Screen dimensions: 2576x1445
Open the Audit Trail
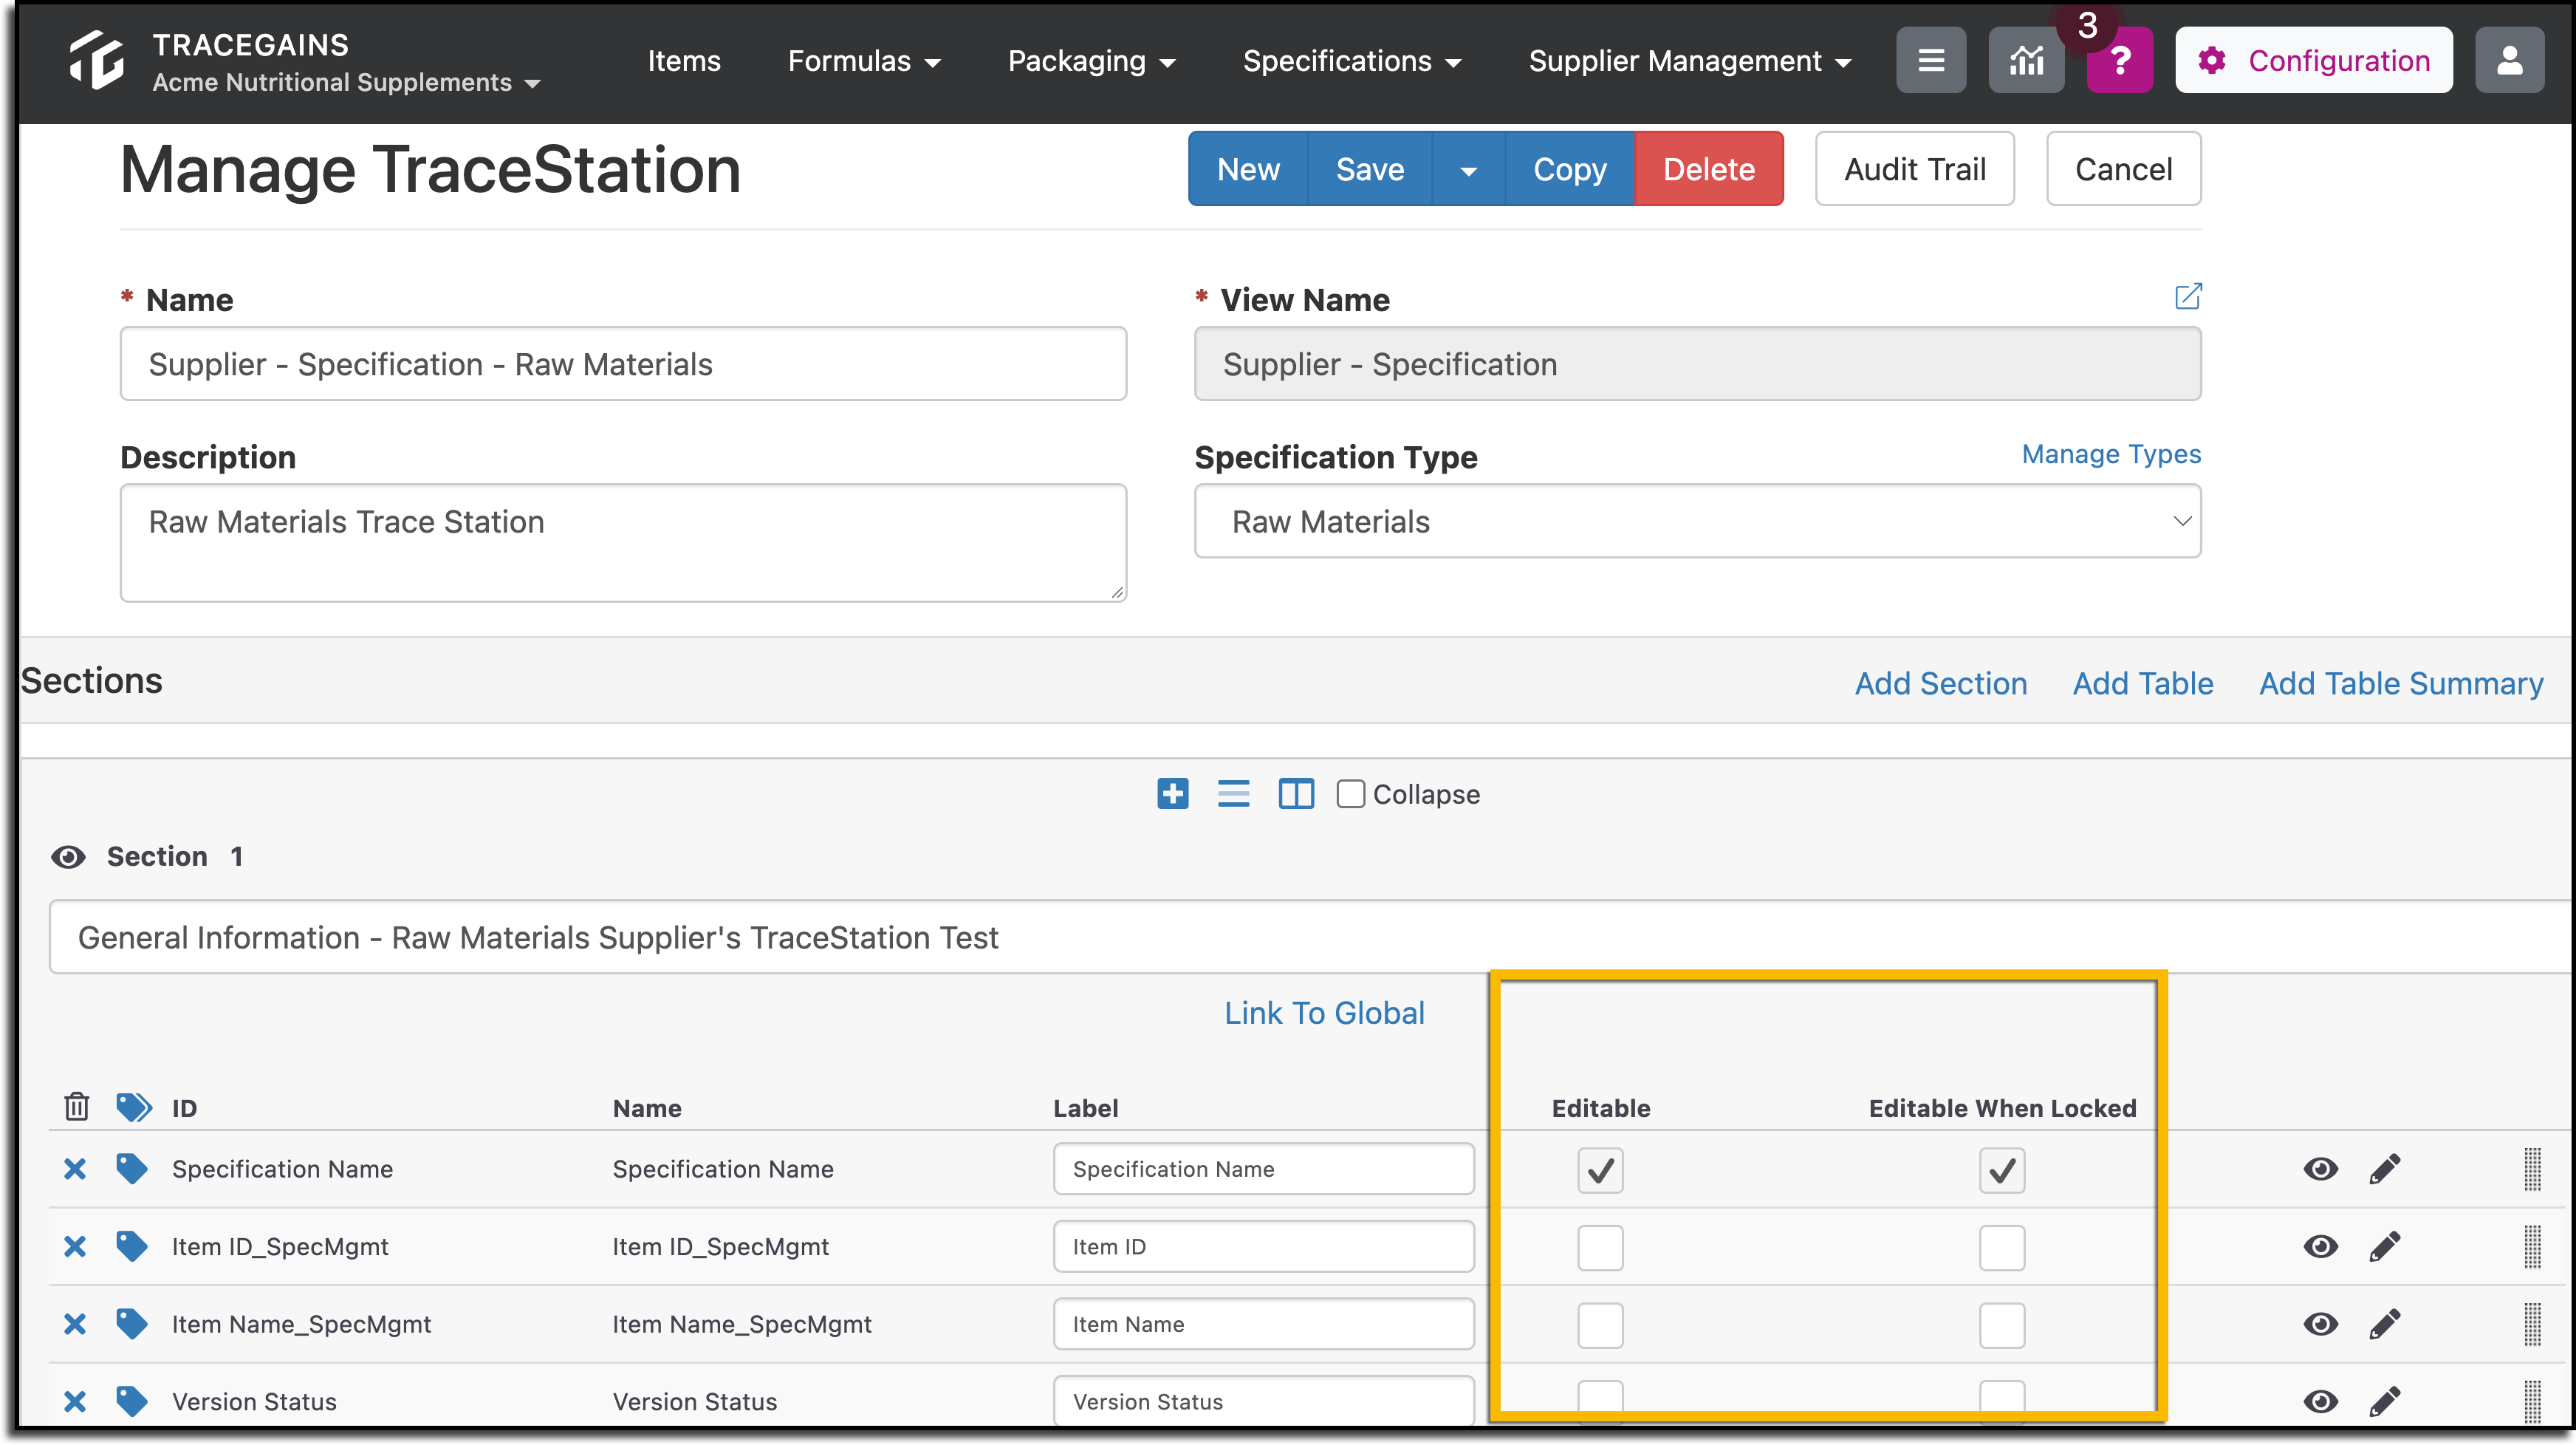pyautogui.click(x=1915, y=169)
